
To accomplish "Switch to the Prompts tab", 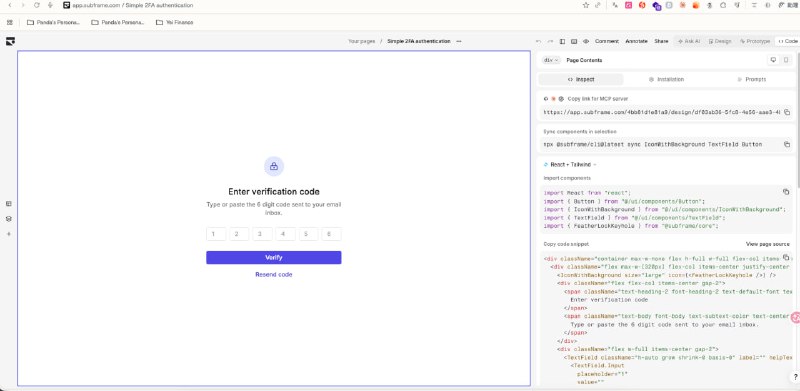I will coord(752,80).
